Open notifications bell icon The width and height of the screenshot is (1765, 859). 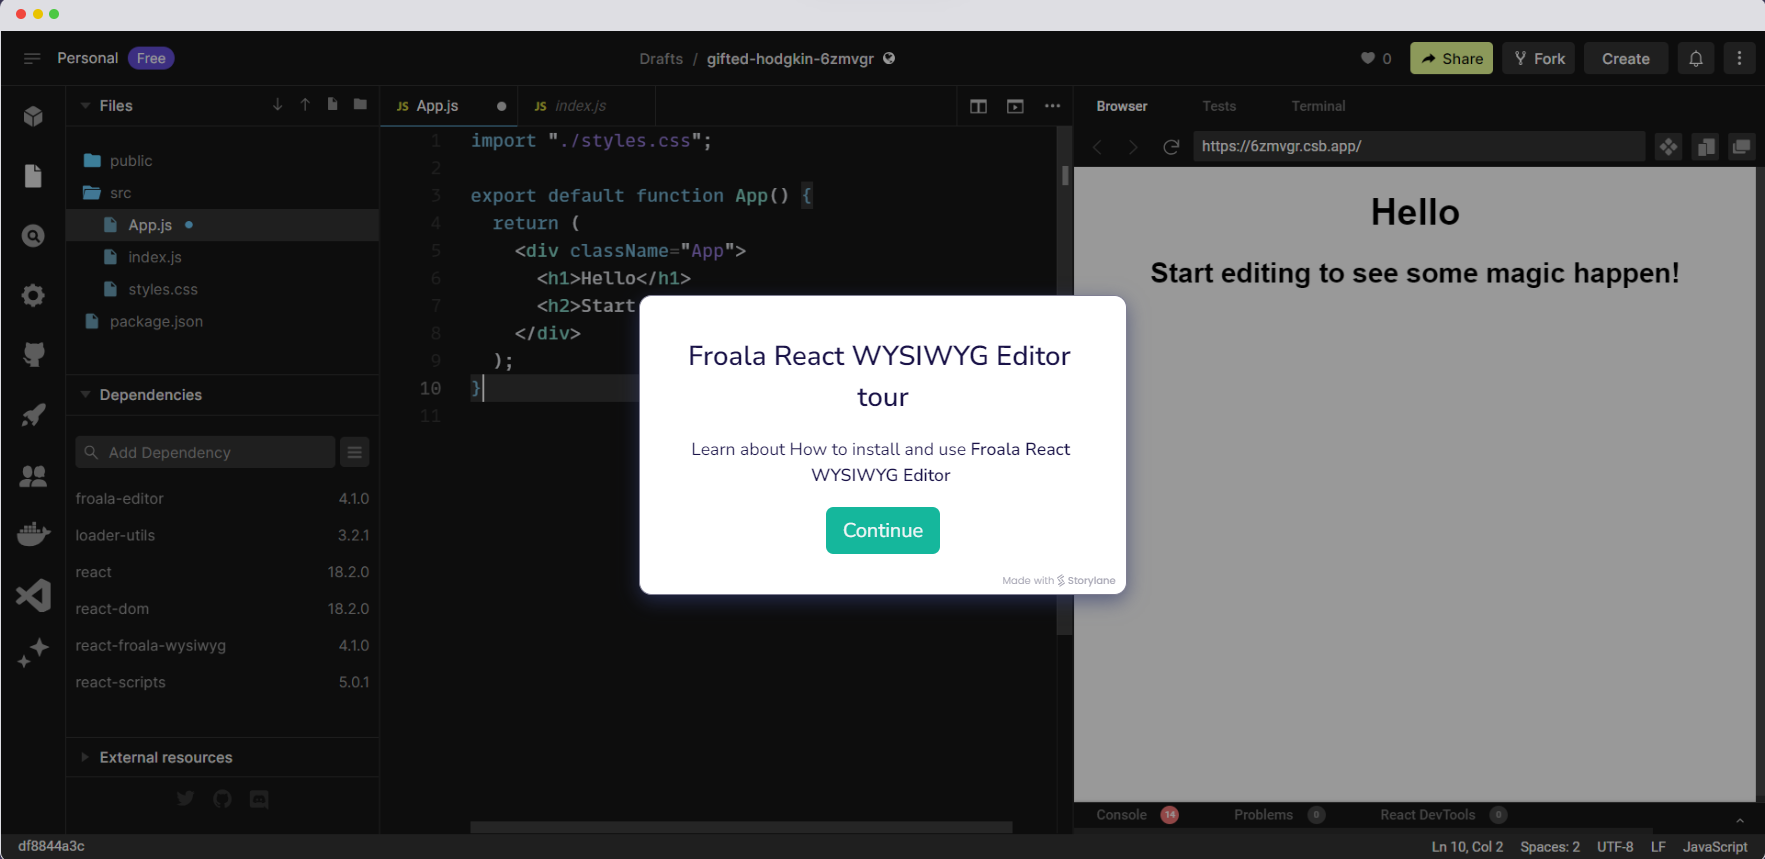(1695, 59)
